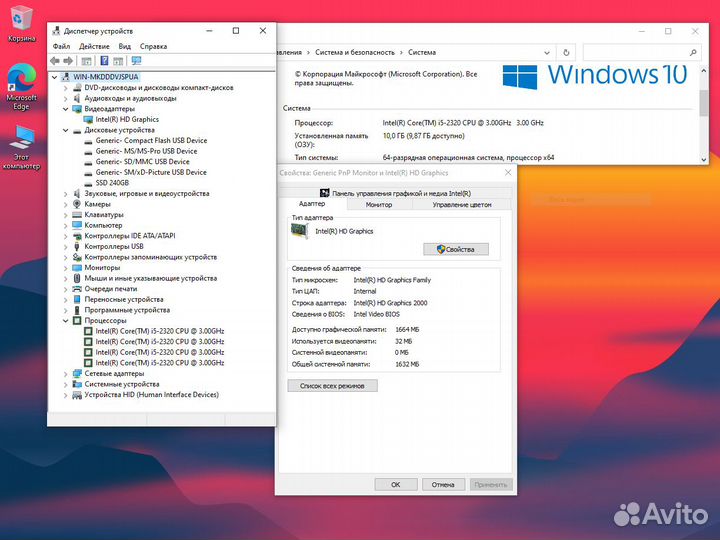Select SSD 240GB disk entry
The width and height of the screenshot is (720, 540).
coord(112,183)
